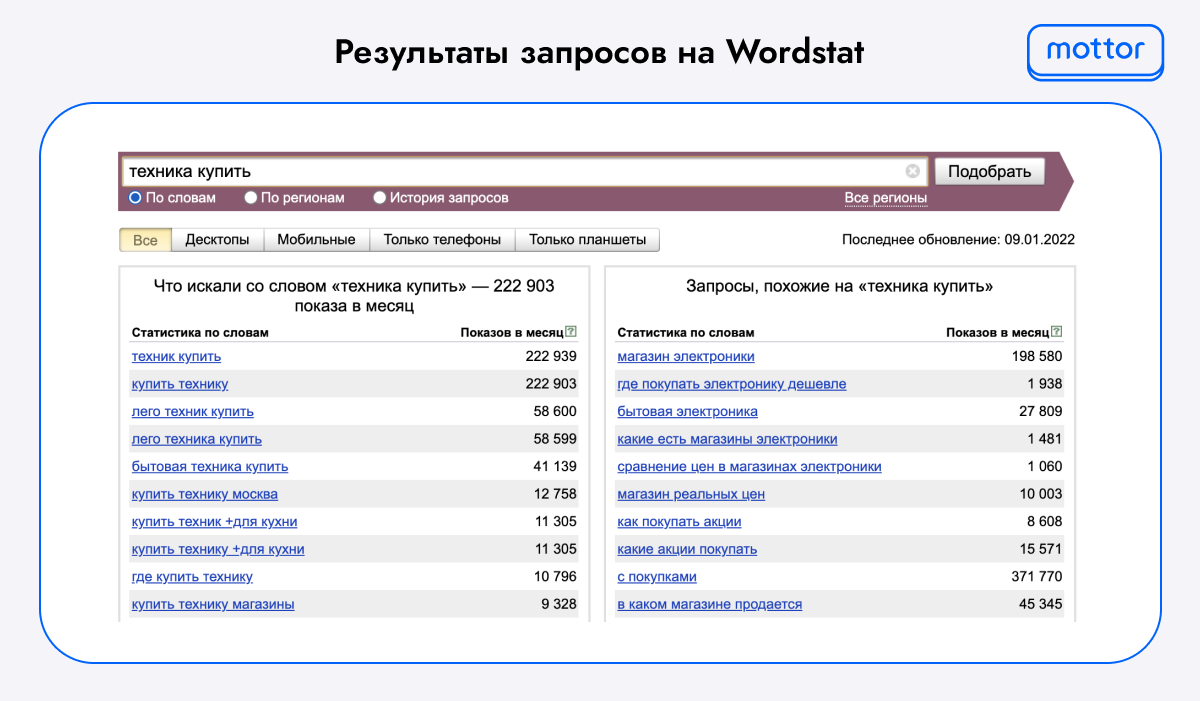Clear the search field with the X icon
This screenshot has height=701, width=1200.
912,171
